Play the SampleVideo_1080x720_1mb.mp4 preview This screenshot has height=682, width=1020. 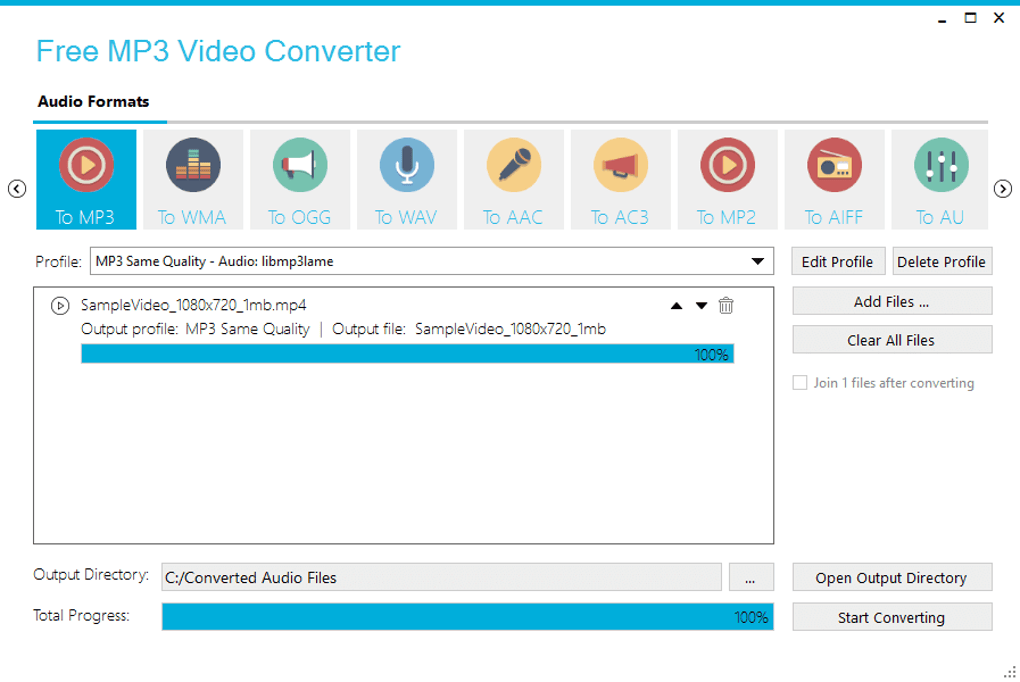[60, 305]
